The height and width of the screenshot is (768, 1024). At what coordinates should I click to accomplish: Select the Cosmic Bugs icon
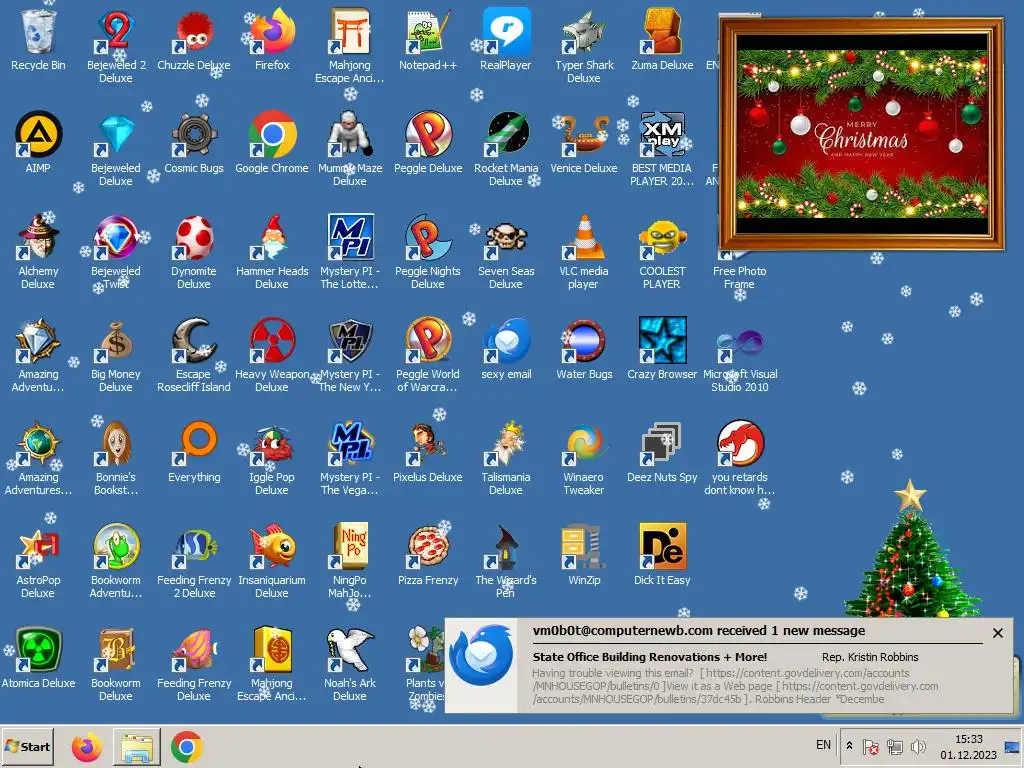point(194,142)
